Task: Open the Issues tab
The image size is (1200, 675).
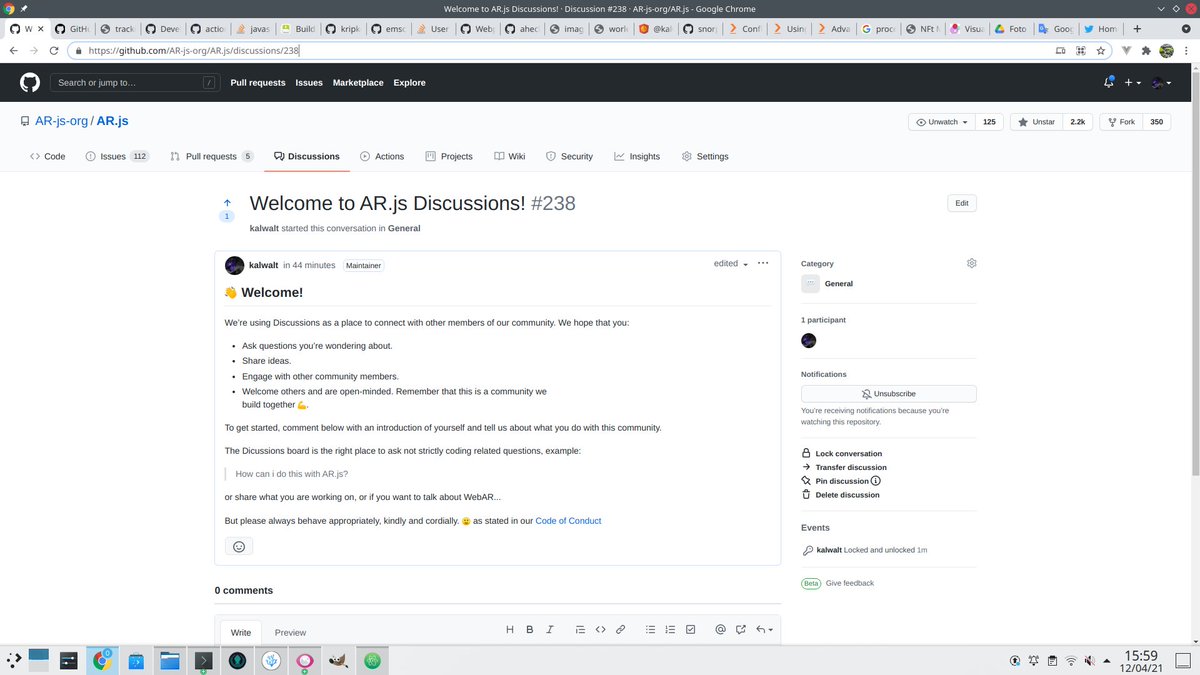Action: tap(117, 156)
